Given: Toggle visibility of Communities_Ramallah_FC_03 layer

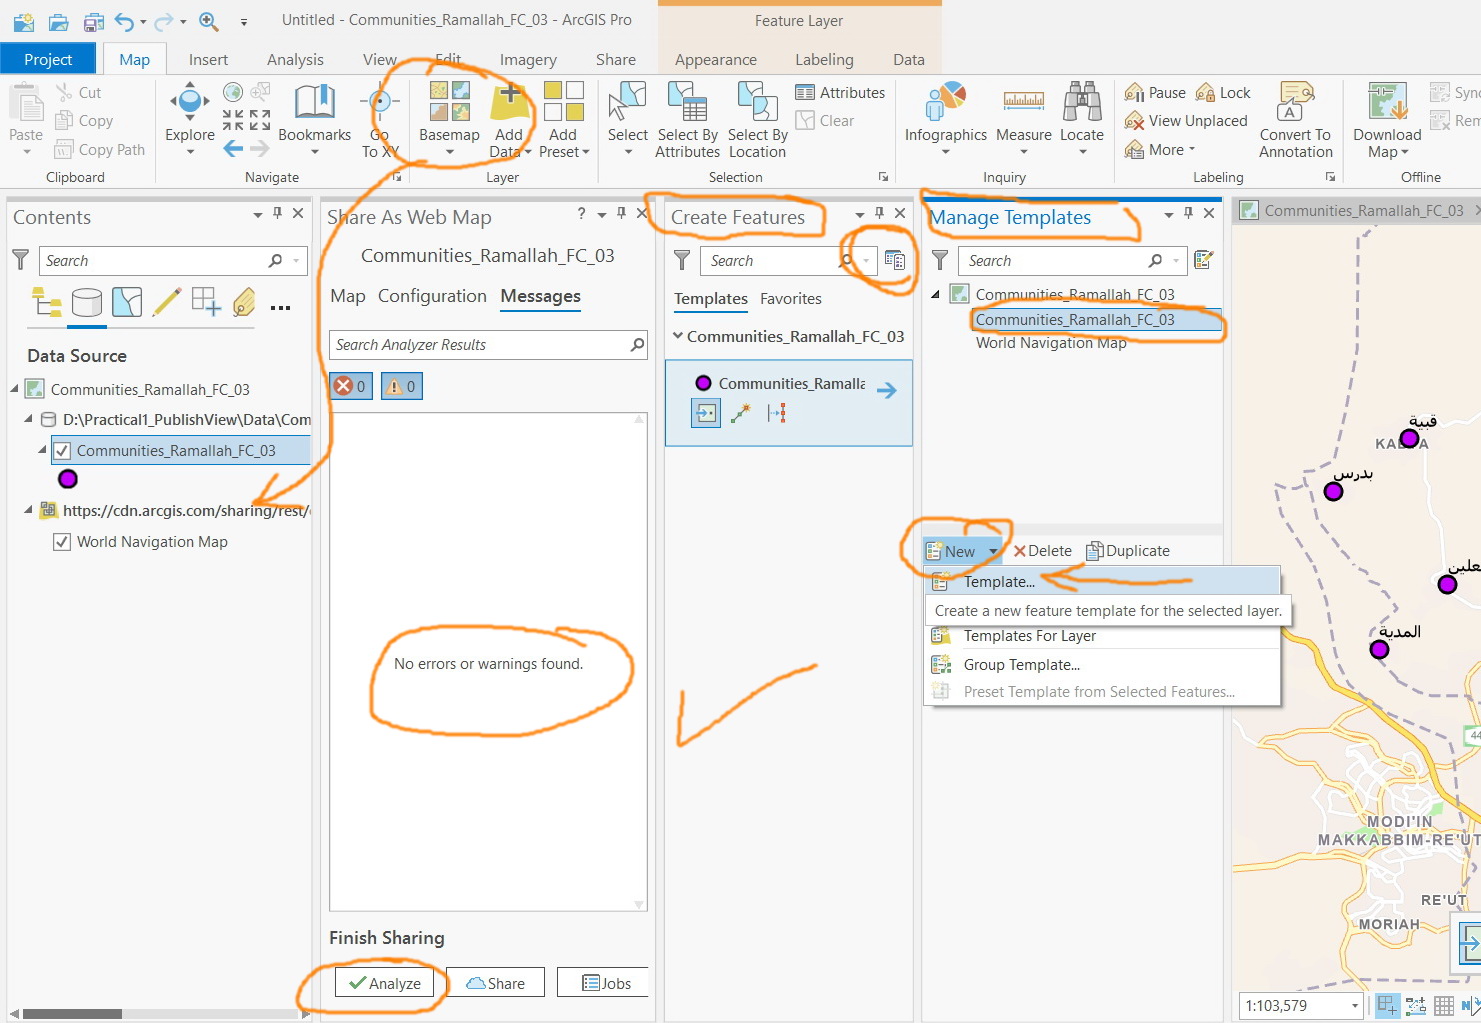Looking at the screenshot, I should click(x=61, y=451).
